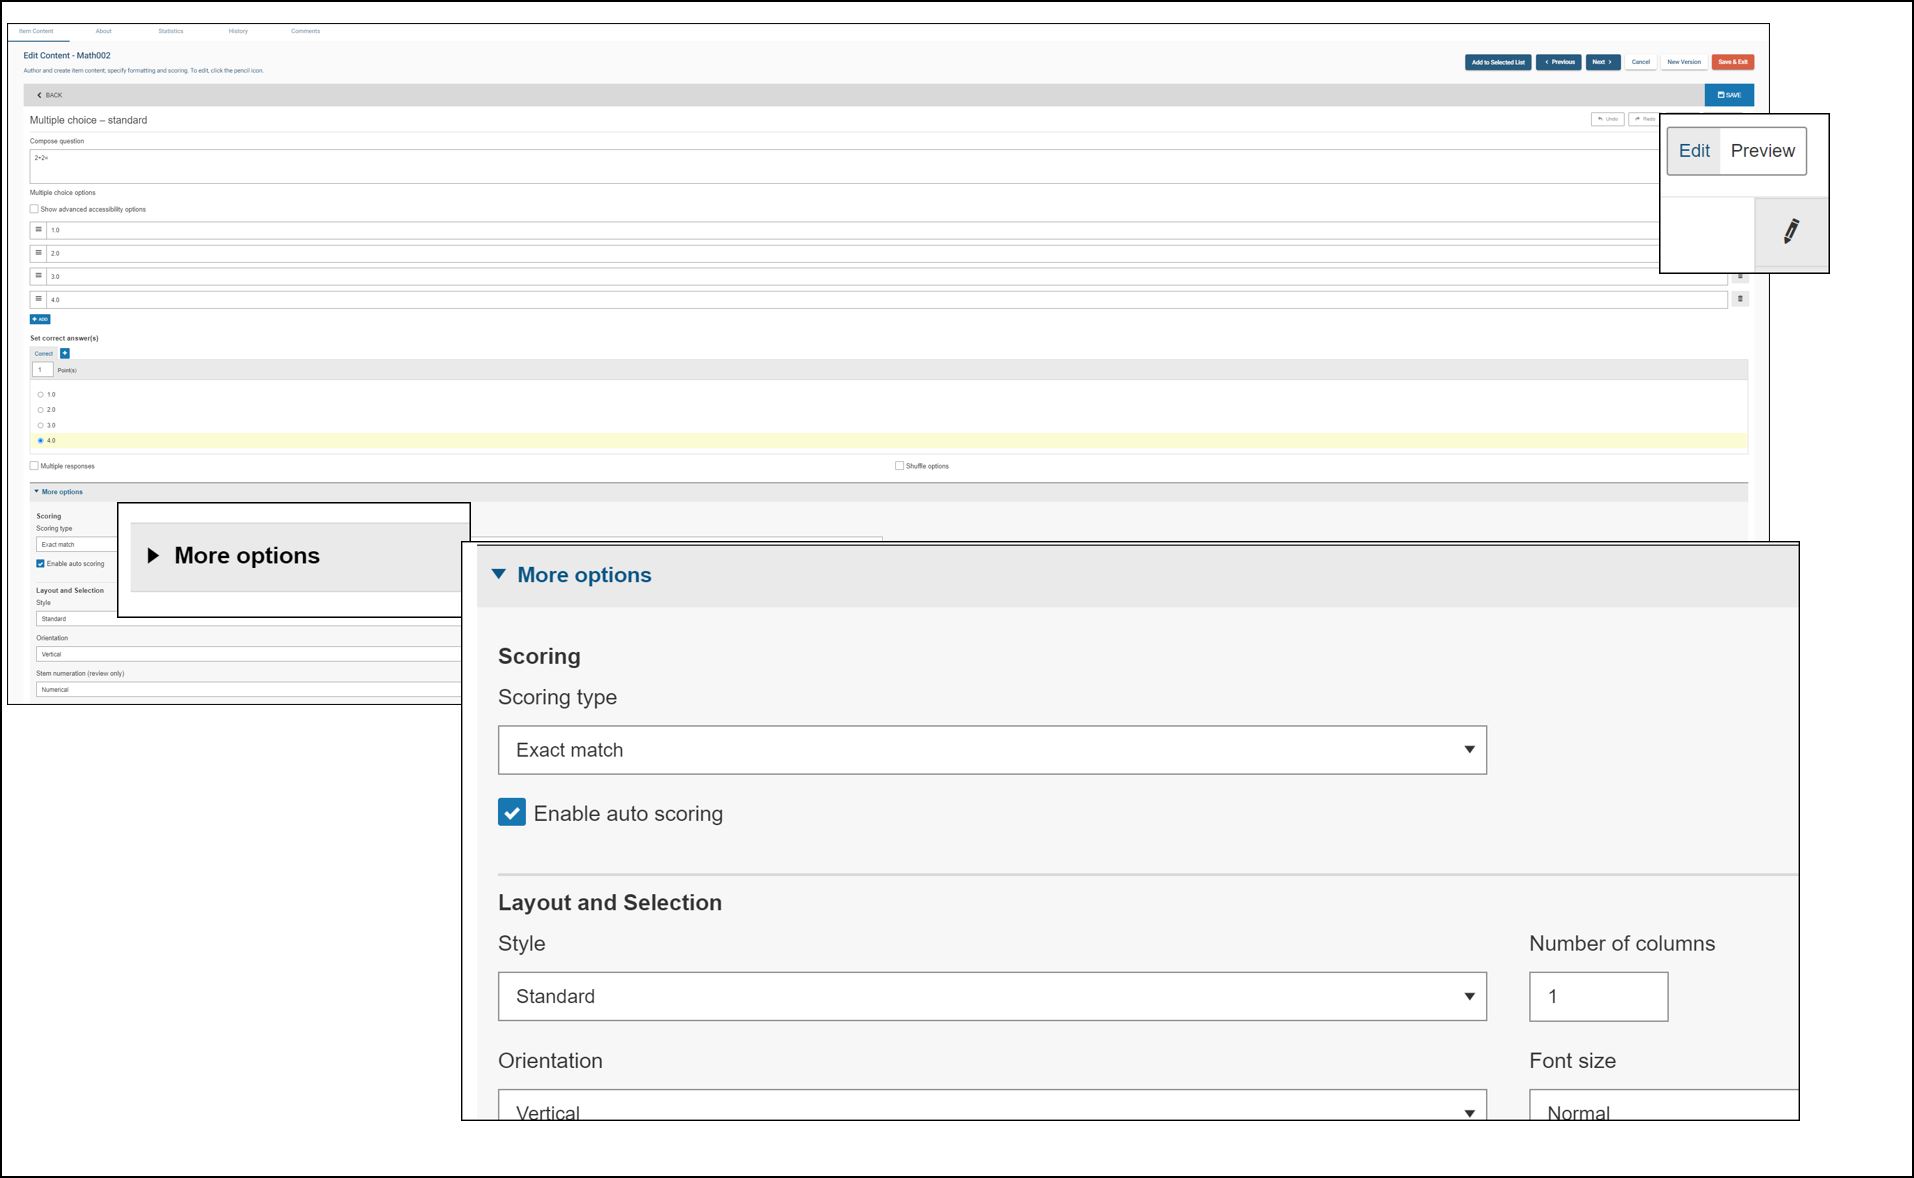Image resolution: width=1914 pixels, height=1178 pixels.
Task: Click the option 1.0 text field
Action: pos(853,230)
